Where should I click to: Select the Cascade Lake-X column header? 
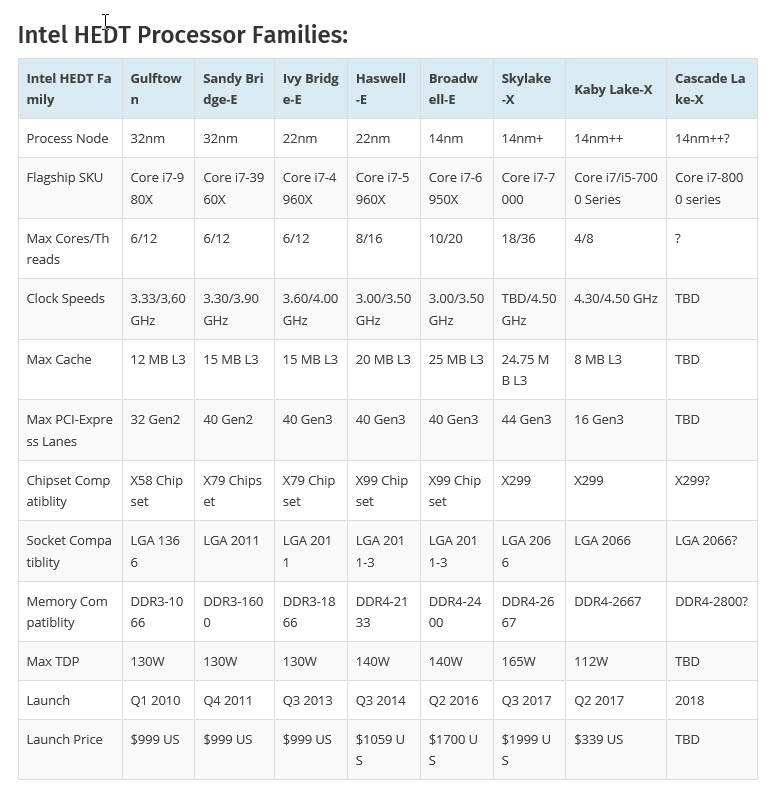click(709, 89)
